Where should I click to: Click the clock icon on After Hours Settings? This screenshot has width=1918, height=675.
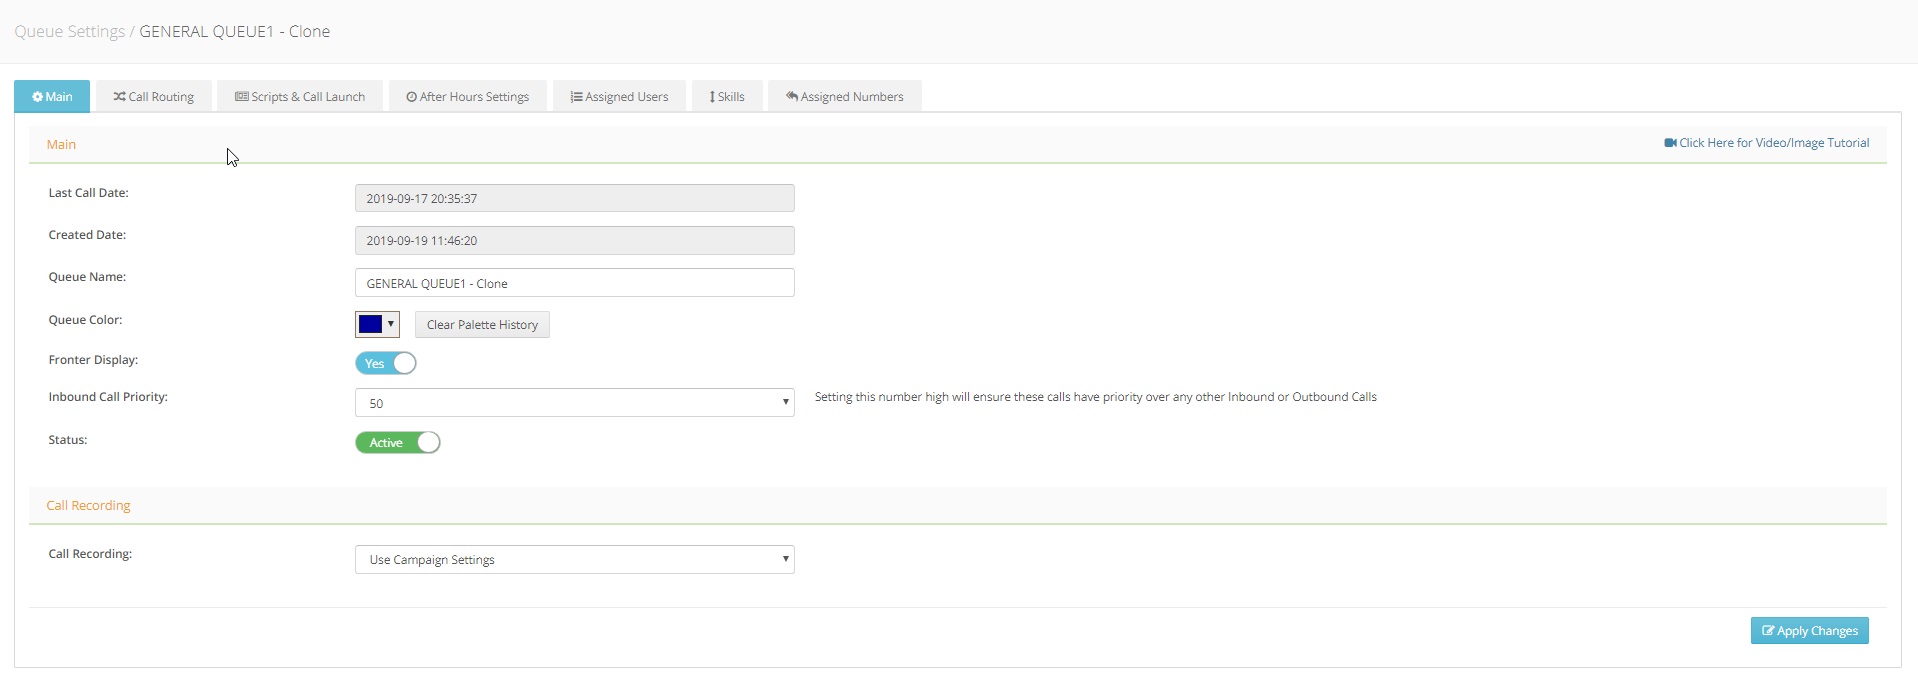pyautogui.click(x=411, y=97)
